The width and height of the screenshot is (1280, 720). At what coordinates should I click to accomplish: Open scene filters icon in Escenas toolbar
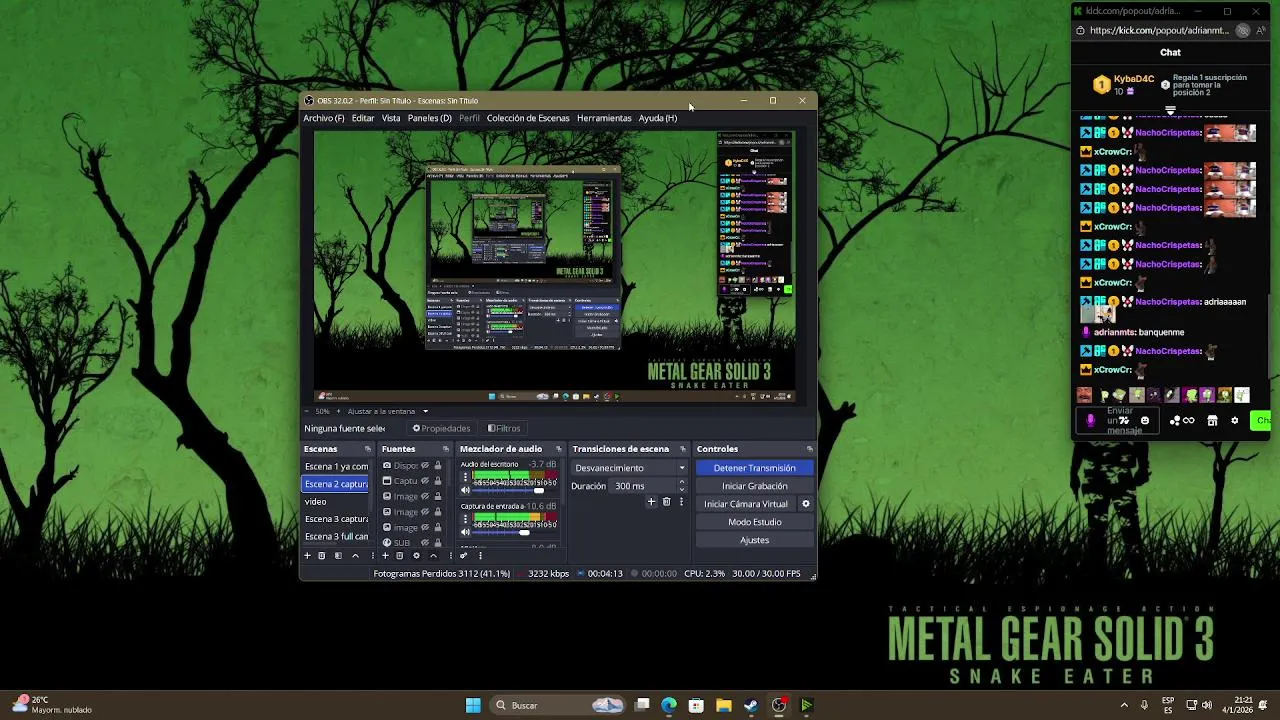338,556
